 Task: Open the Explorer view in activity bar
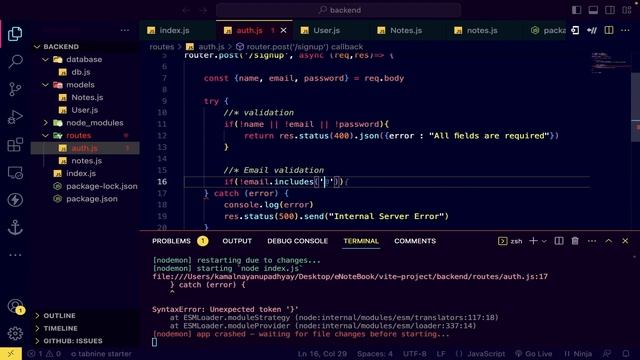[x=15, y=33]
